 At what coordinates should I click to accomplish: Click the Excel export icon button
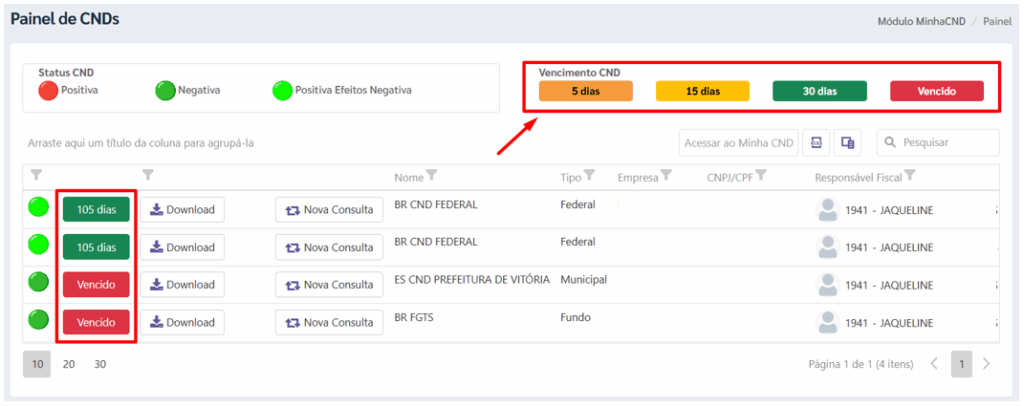(x=817, y=143)
